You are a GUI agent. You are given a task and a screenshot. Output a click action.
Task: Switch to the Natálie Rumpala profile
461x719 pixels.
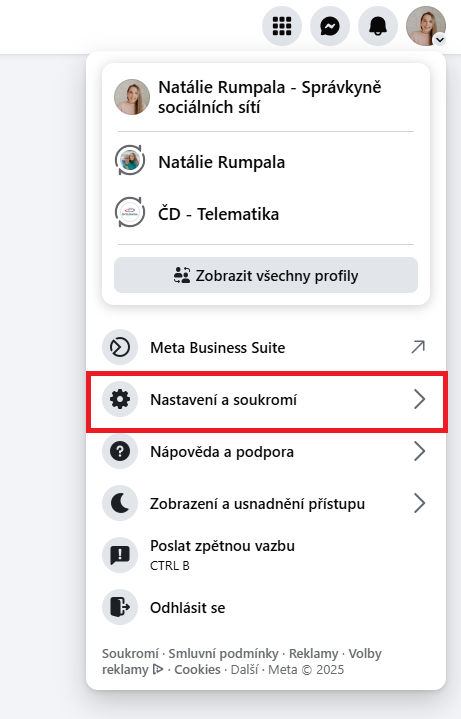(266, 162)
